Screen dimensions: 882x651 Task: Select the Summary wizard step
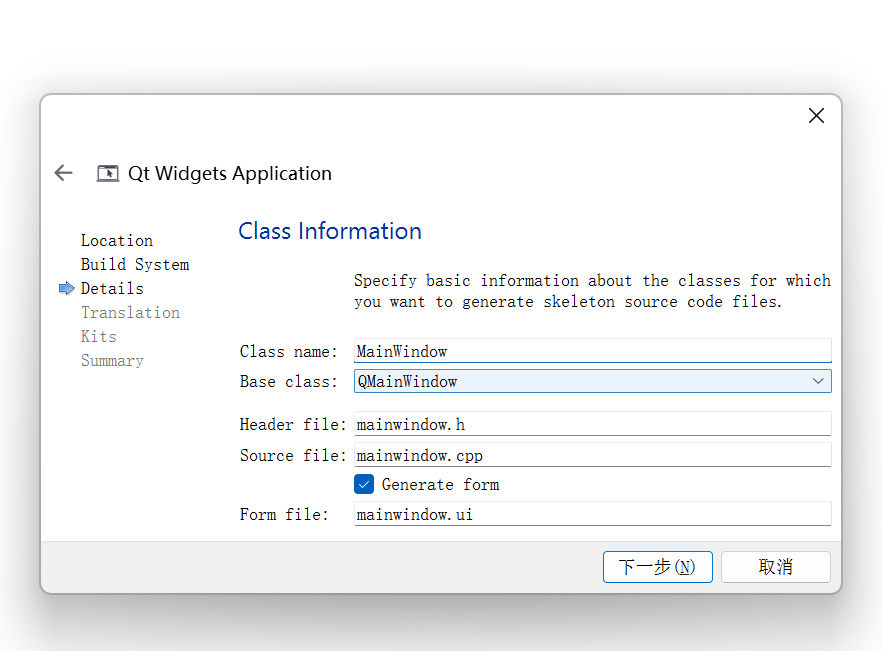tap(112, 361)
